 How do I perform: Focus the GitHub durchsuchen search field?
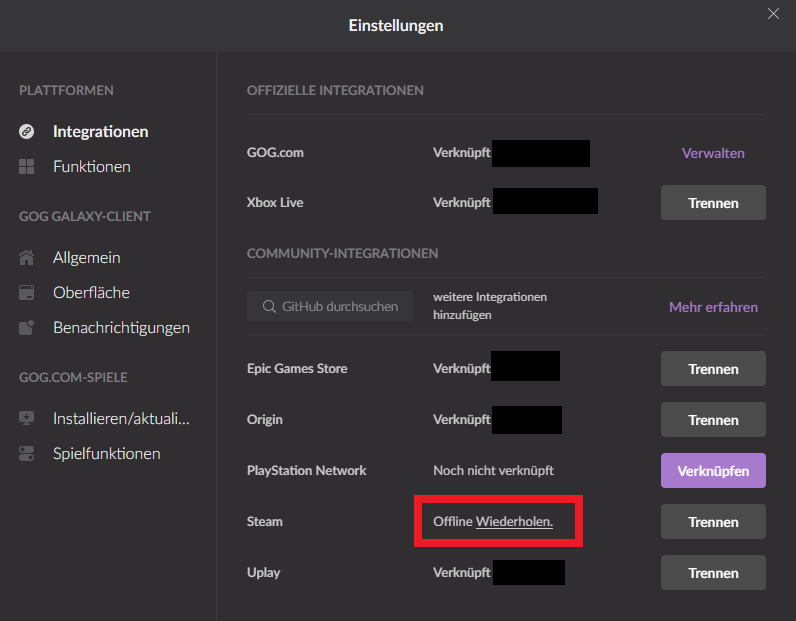coord(330,307)
